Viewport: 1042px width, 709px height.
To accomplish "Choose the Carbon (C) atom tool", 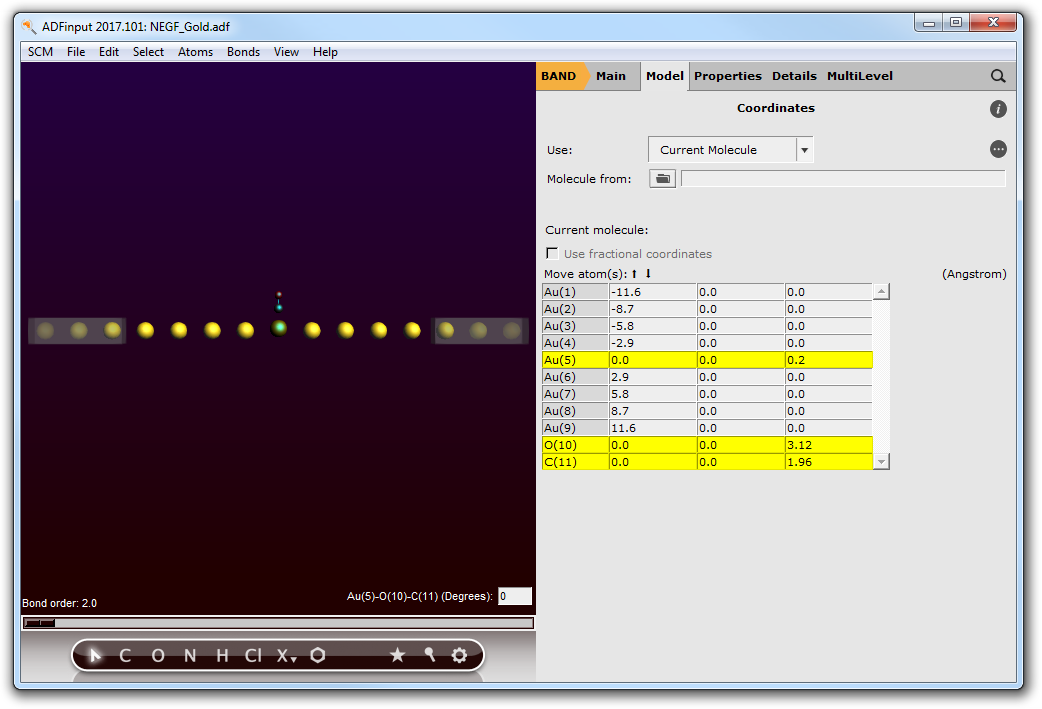I will (125, 656).
